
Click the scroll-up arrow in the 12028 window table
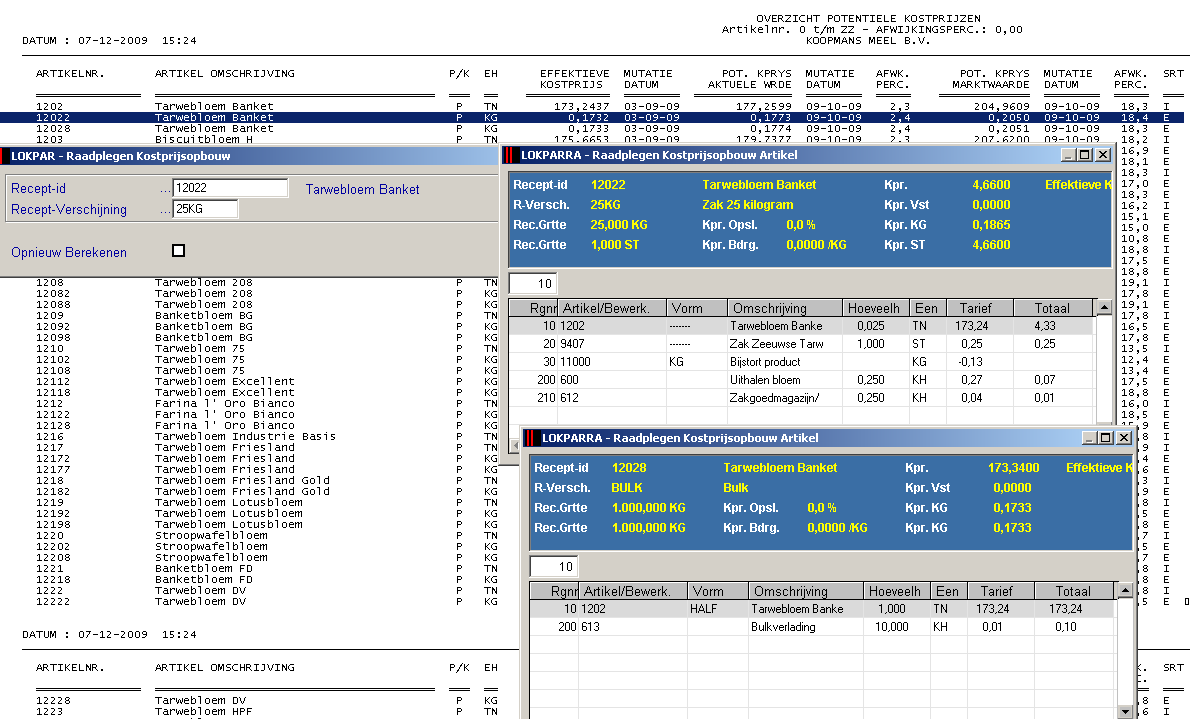click(1125, 591)
